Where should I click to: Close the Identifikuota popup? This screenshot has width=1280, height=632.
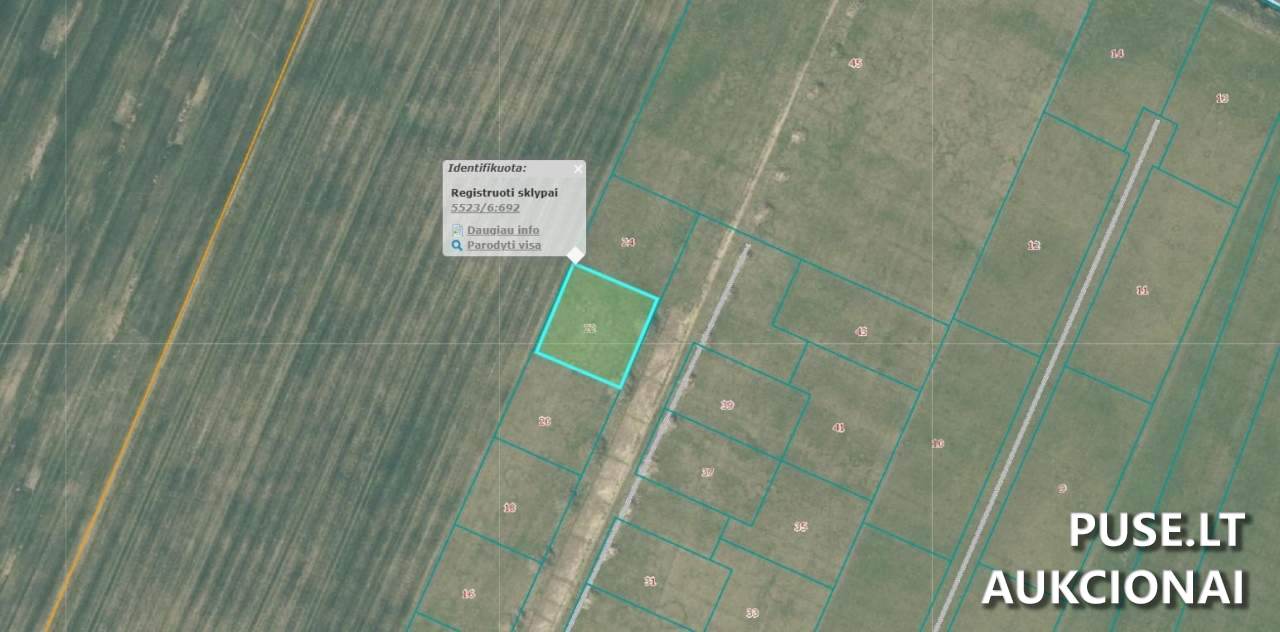(x=577, y=169)
